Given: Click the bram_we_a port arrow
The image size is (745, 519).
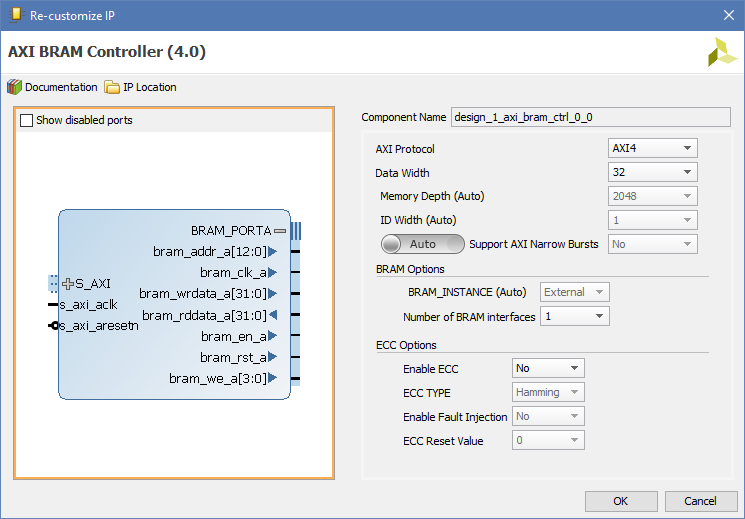Looking at the screenshot, I should (272, 379).
